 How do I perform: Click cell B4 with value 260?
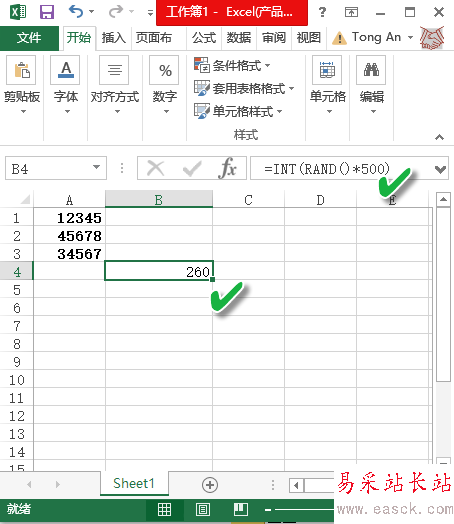click(x=159, y=271)
